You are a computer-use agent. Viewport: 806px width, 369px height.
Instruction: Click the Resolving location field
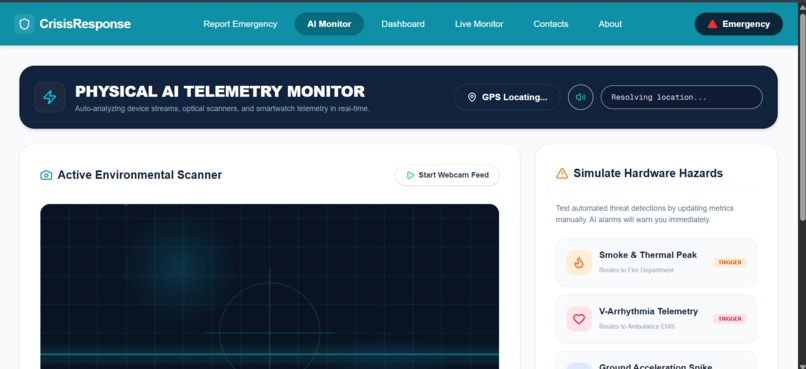682,97
